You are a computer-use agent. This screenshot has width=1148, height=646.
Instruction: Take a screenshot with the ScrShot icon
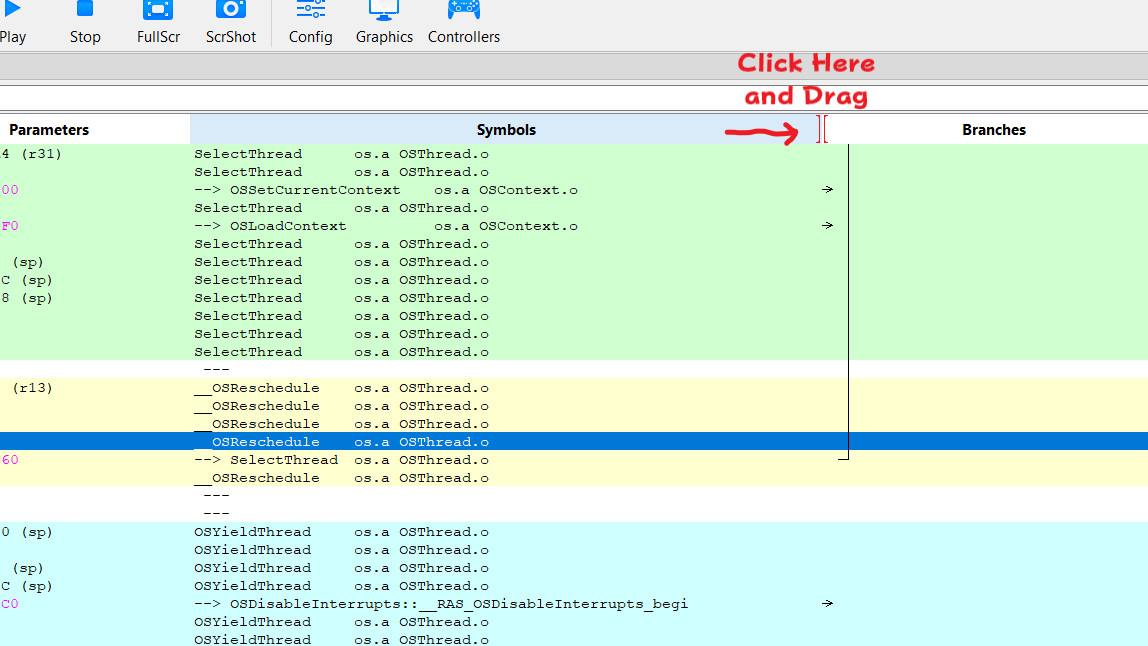[231, 12]
